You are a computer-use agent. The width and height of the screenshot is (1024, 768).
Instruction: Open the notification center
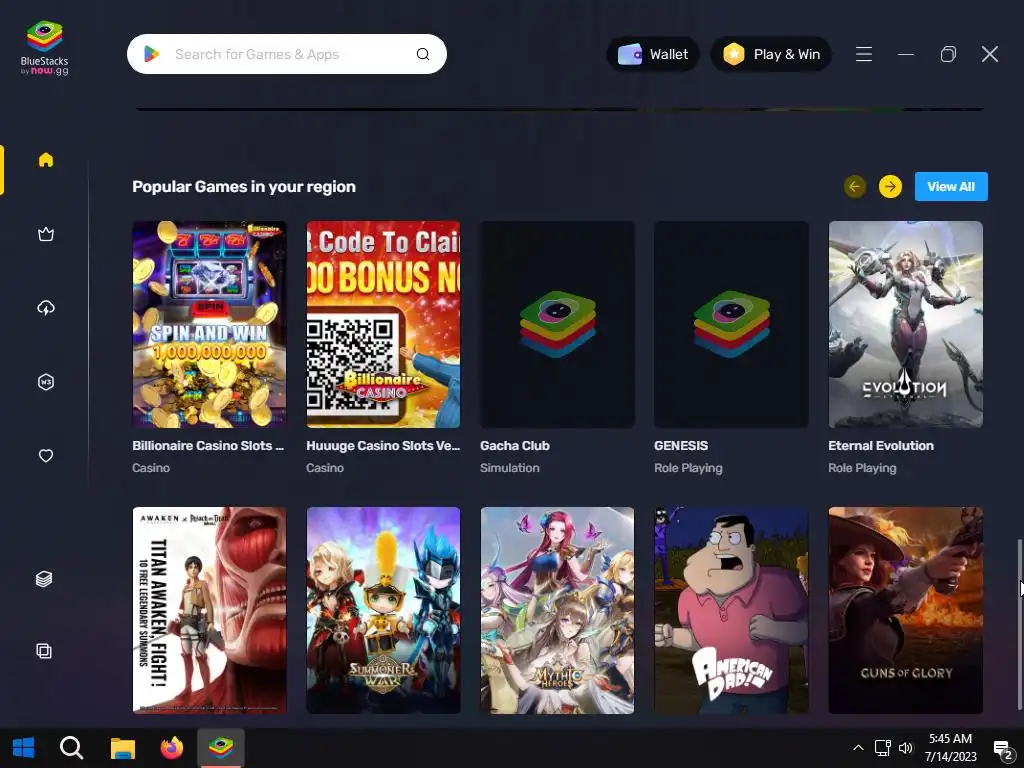(x=1002, y=748)
